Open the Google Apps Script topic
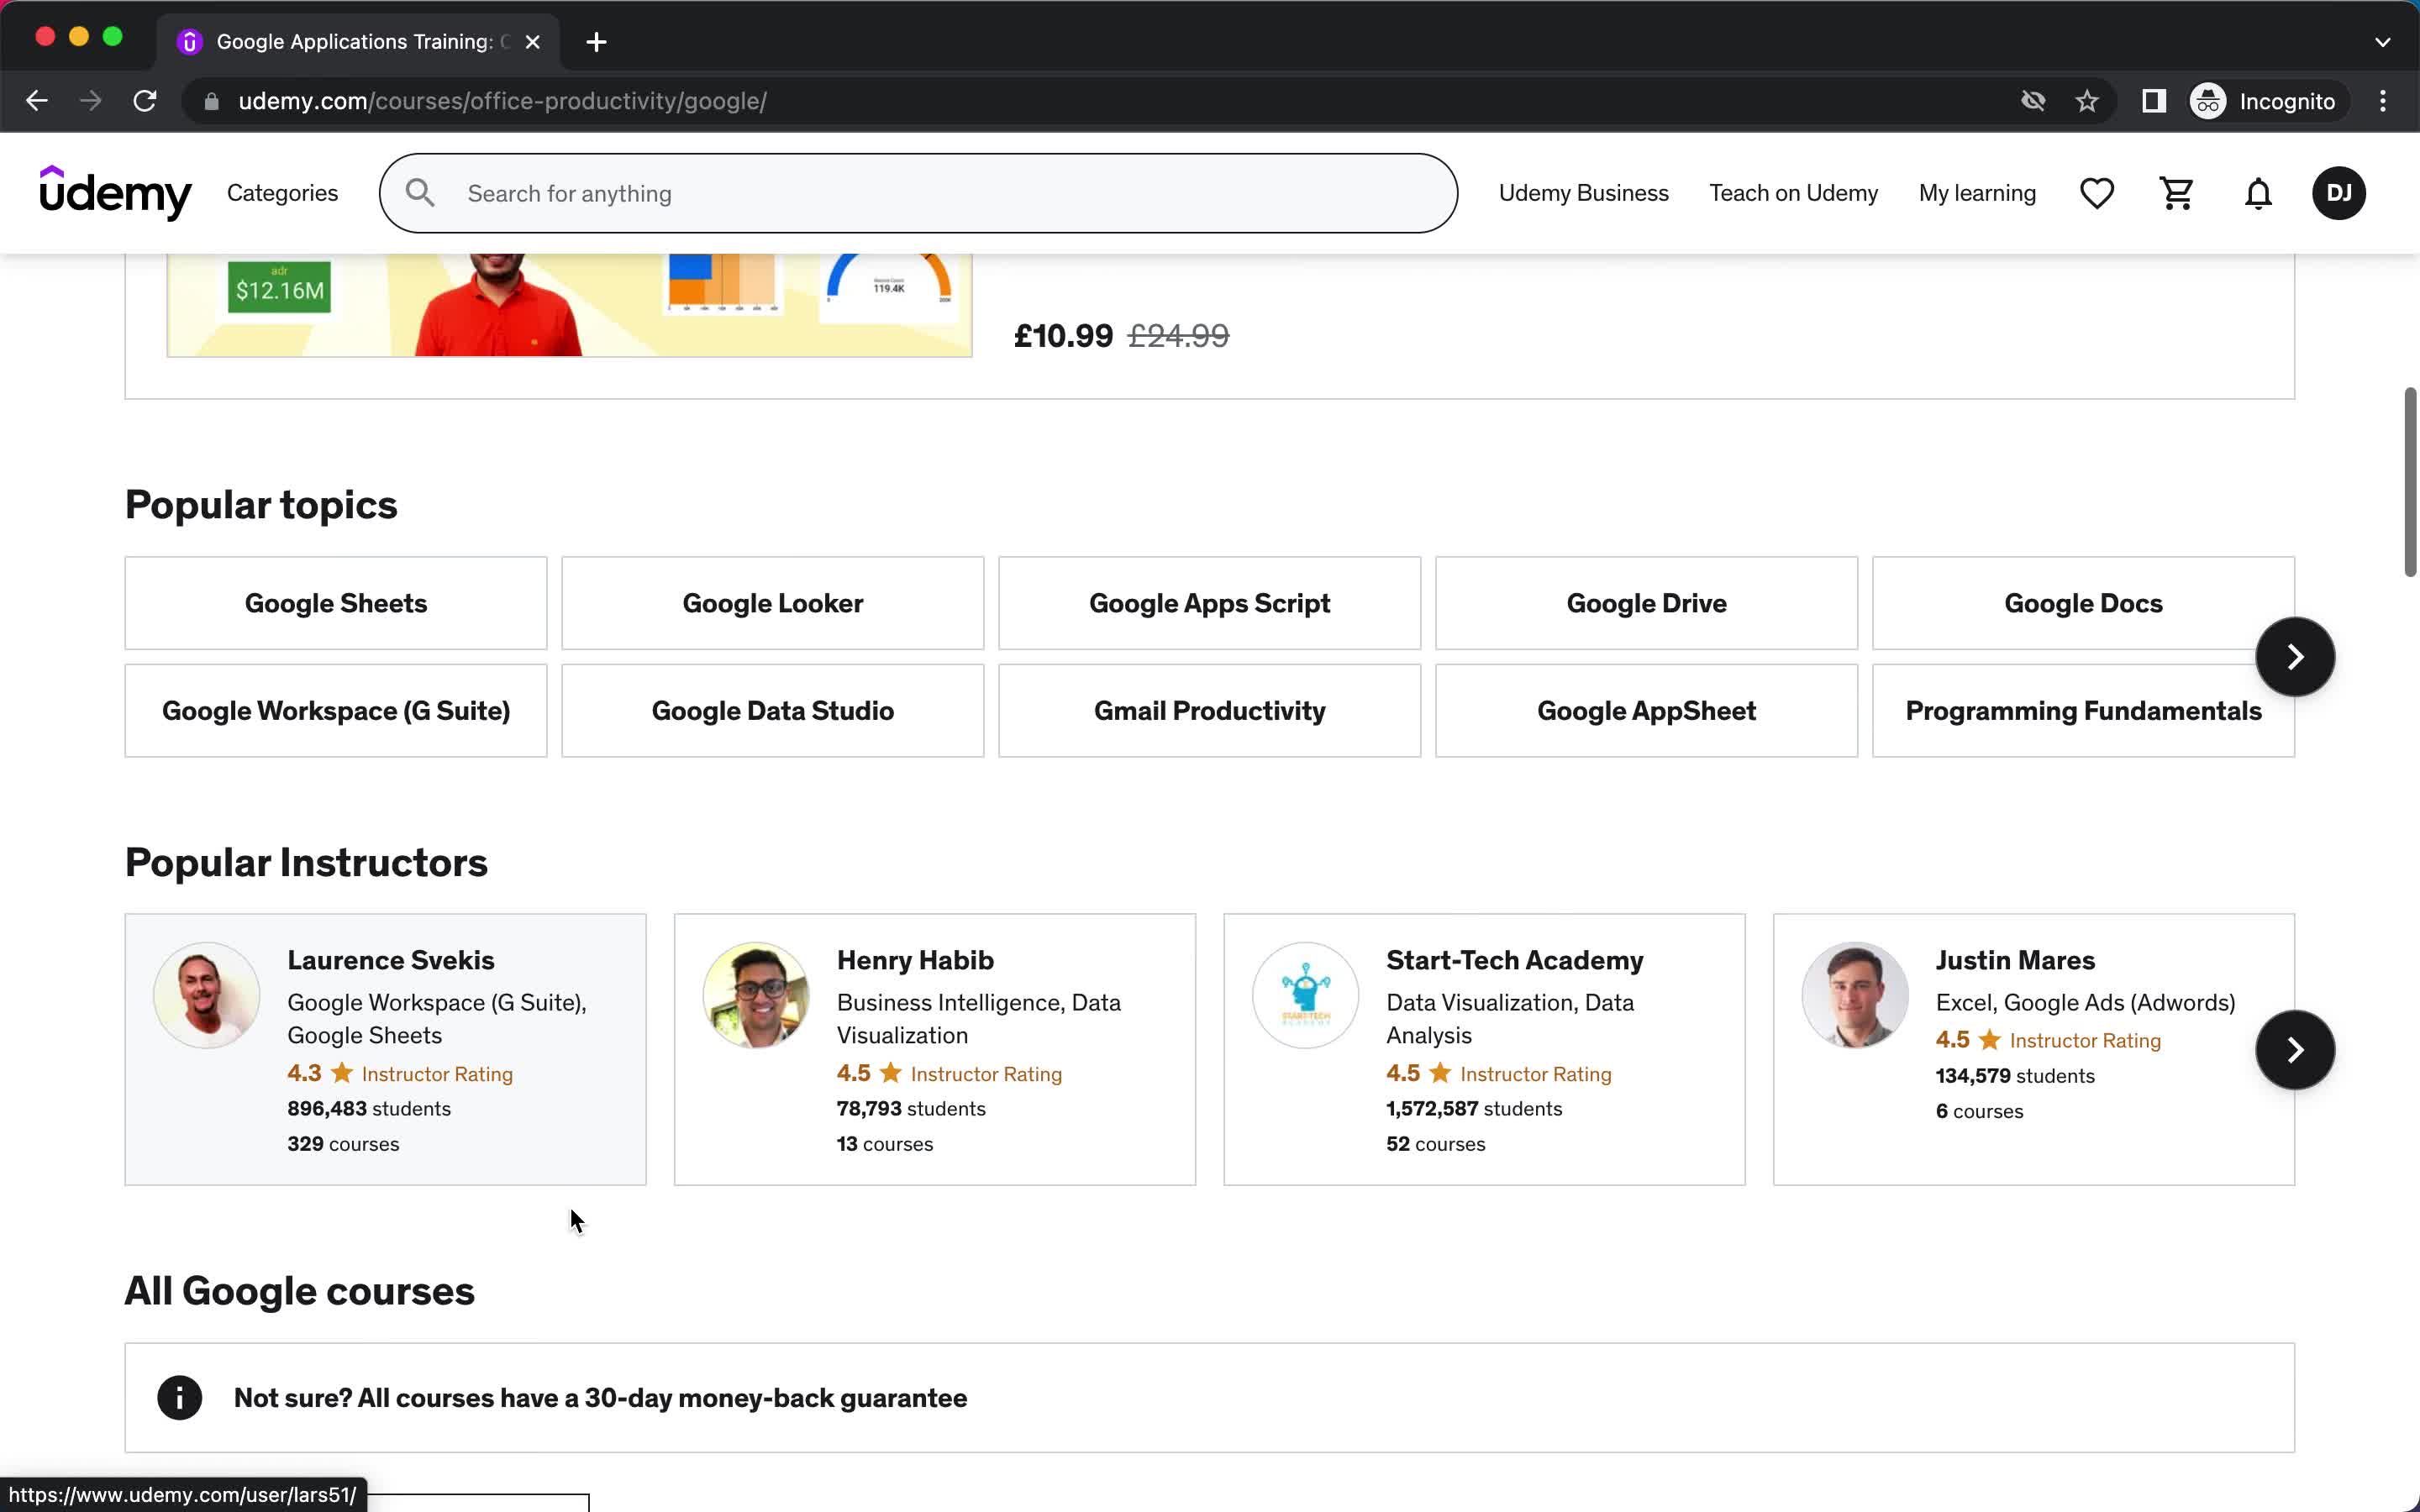The image size is (2420, 1512). 1209,603
